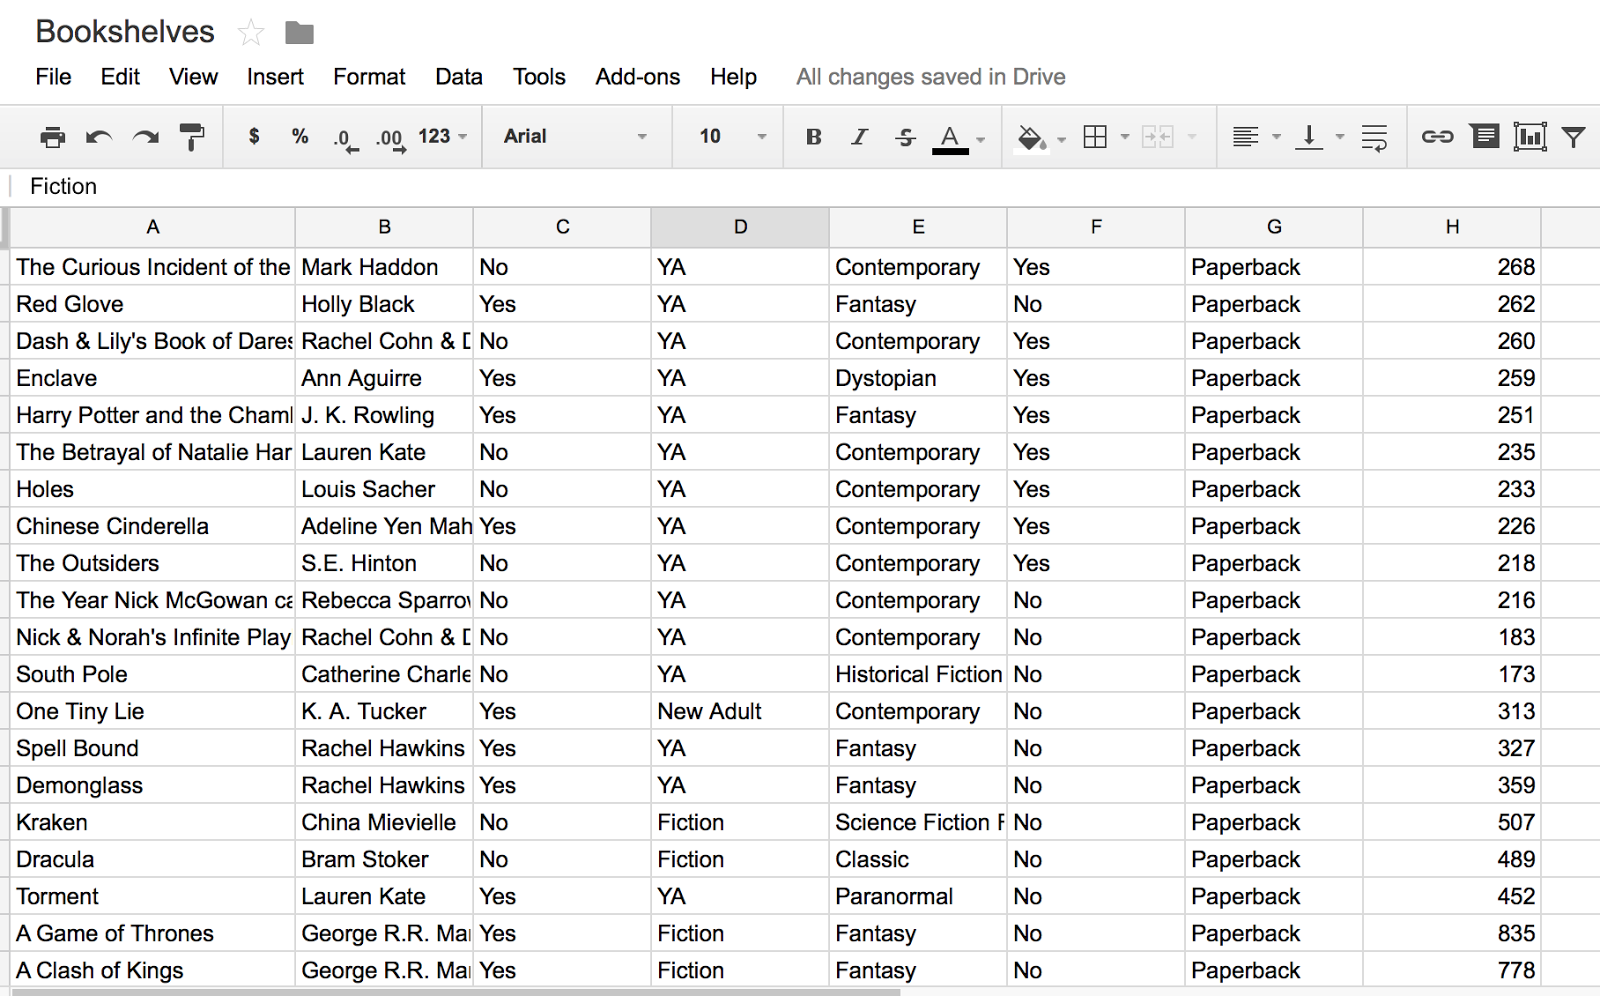Expand merge cells dropdown arrow
Image resolution: width=1600 pixels, height=996 pixels.
(x=1191, y=137)
